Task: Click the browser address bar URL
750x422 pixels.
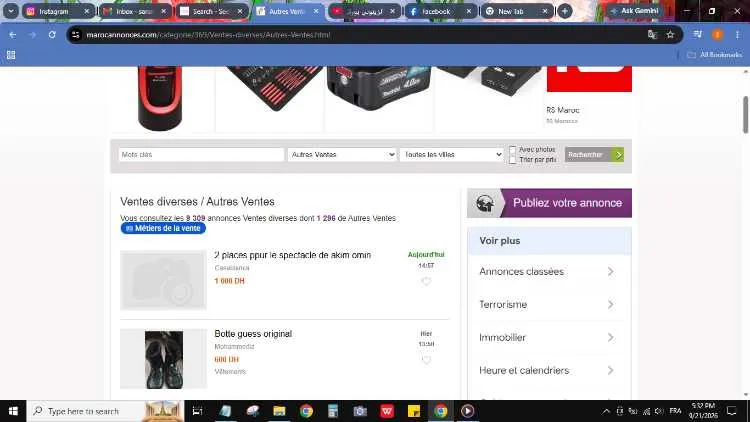Action: click(208, 35)
